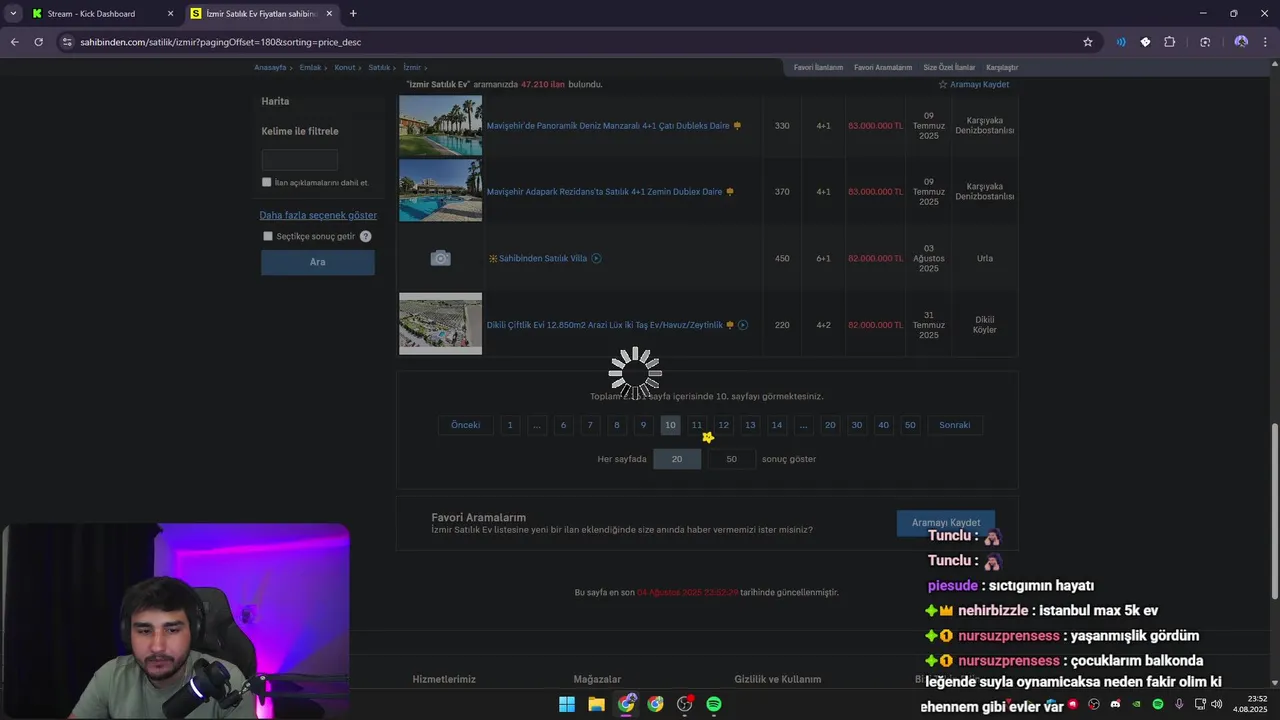Jump to results page 50

click(910, 425)
